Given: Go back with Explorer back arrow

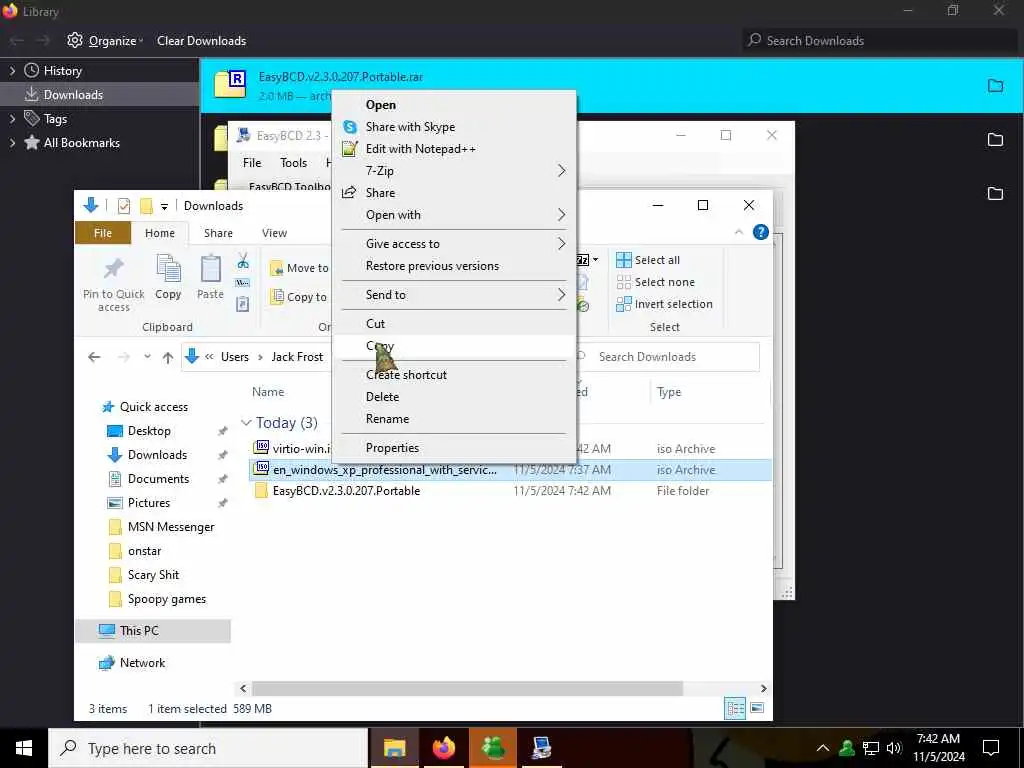Looking at the screenshot, I should [x=94, y=357].
